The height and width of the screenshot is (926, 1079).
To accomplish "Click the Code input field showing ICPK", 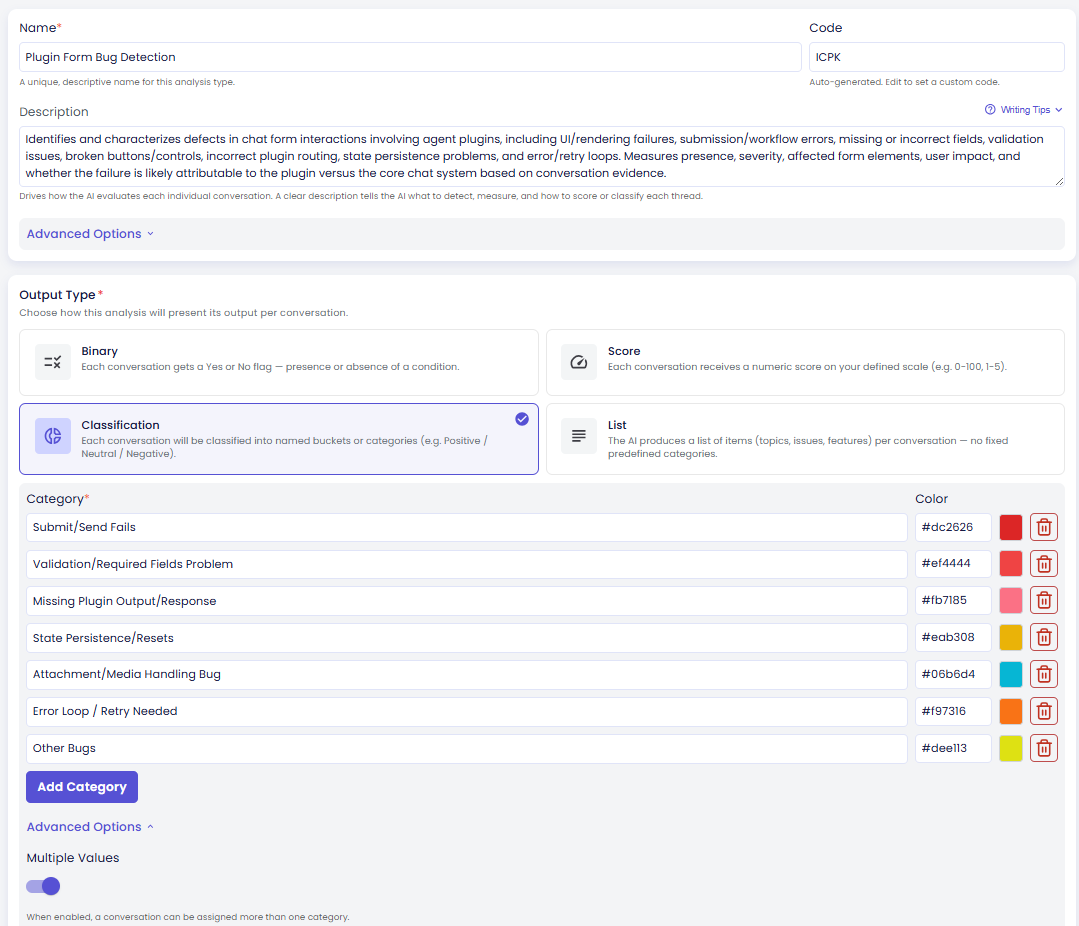I will pos(937,57).
